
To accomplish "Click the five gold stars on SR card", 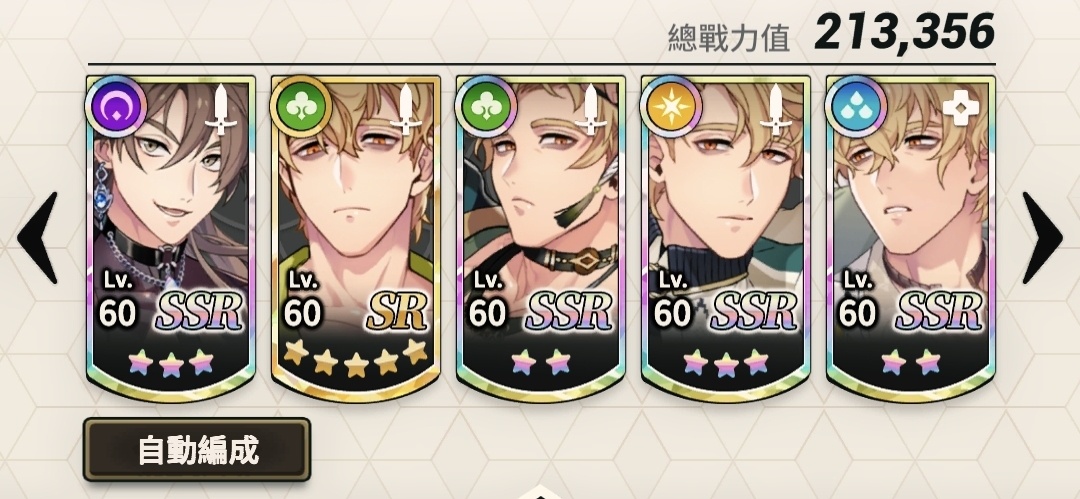I will (x=355, y=358).
